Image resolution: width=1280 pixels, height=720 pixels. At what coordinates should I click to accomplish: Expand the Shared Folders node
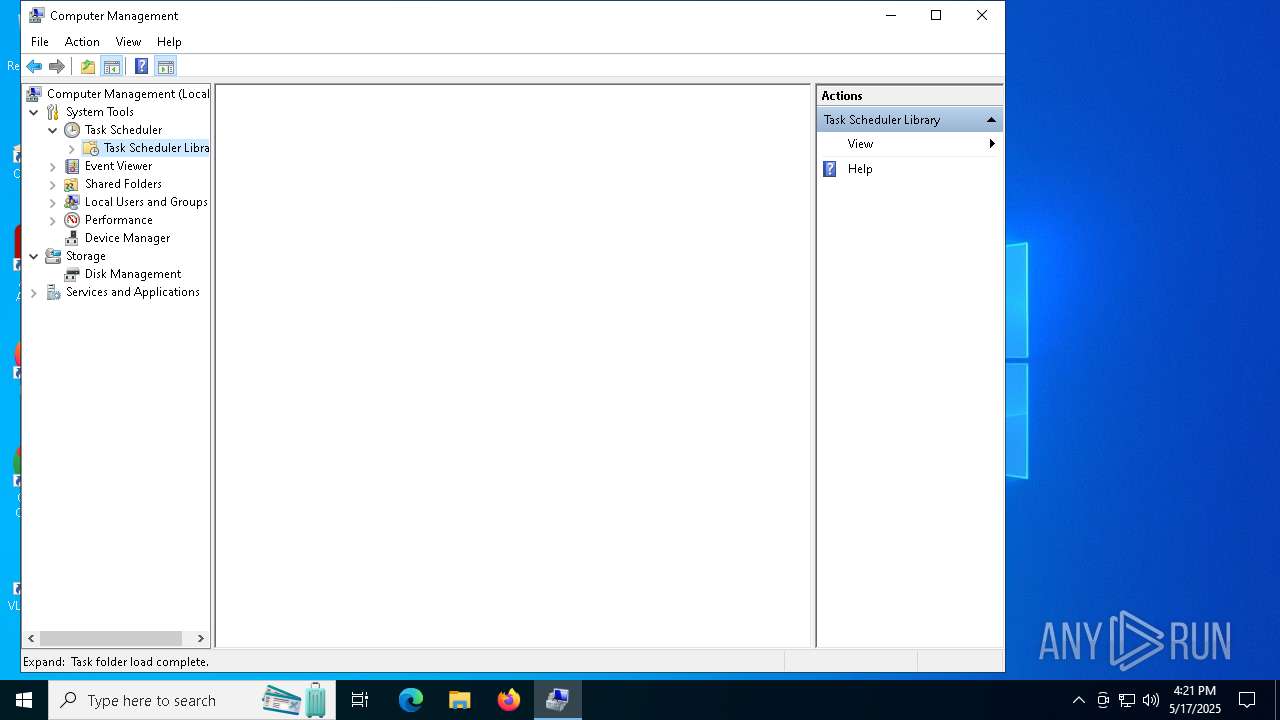click(53, 184)
